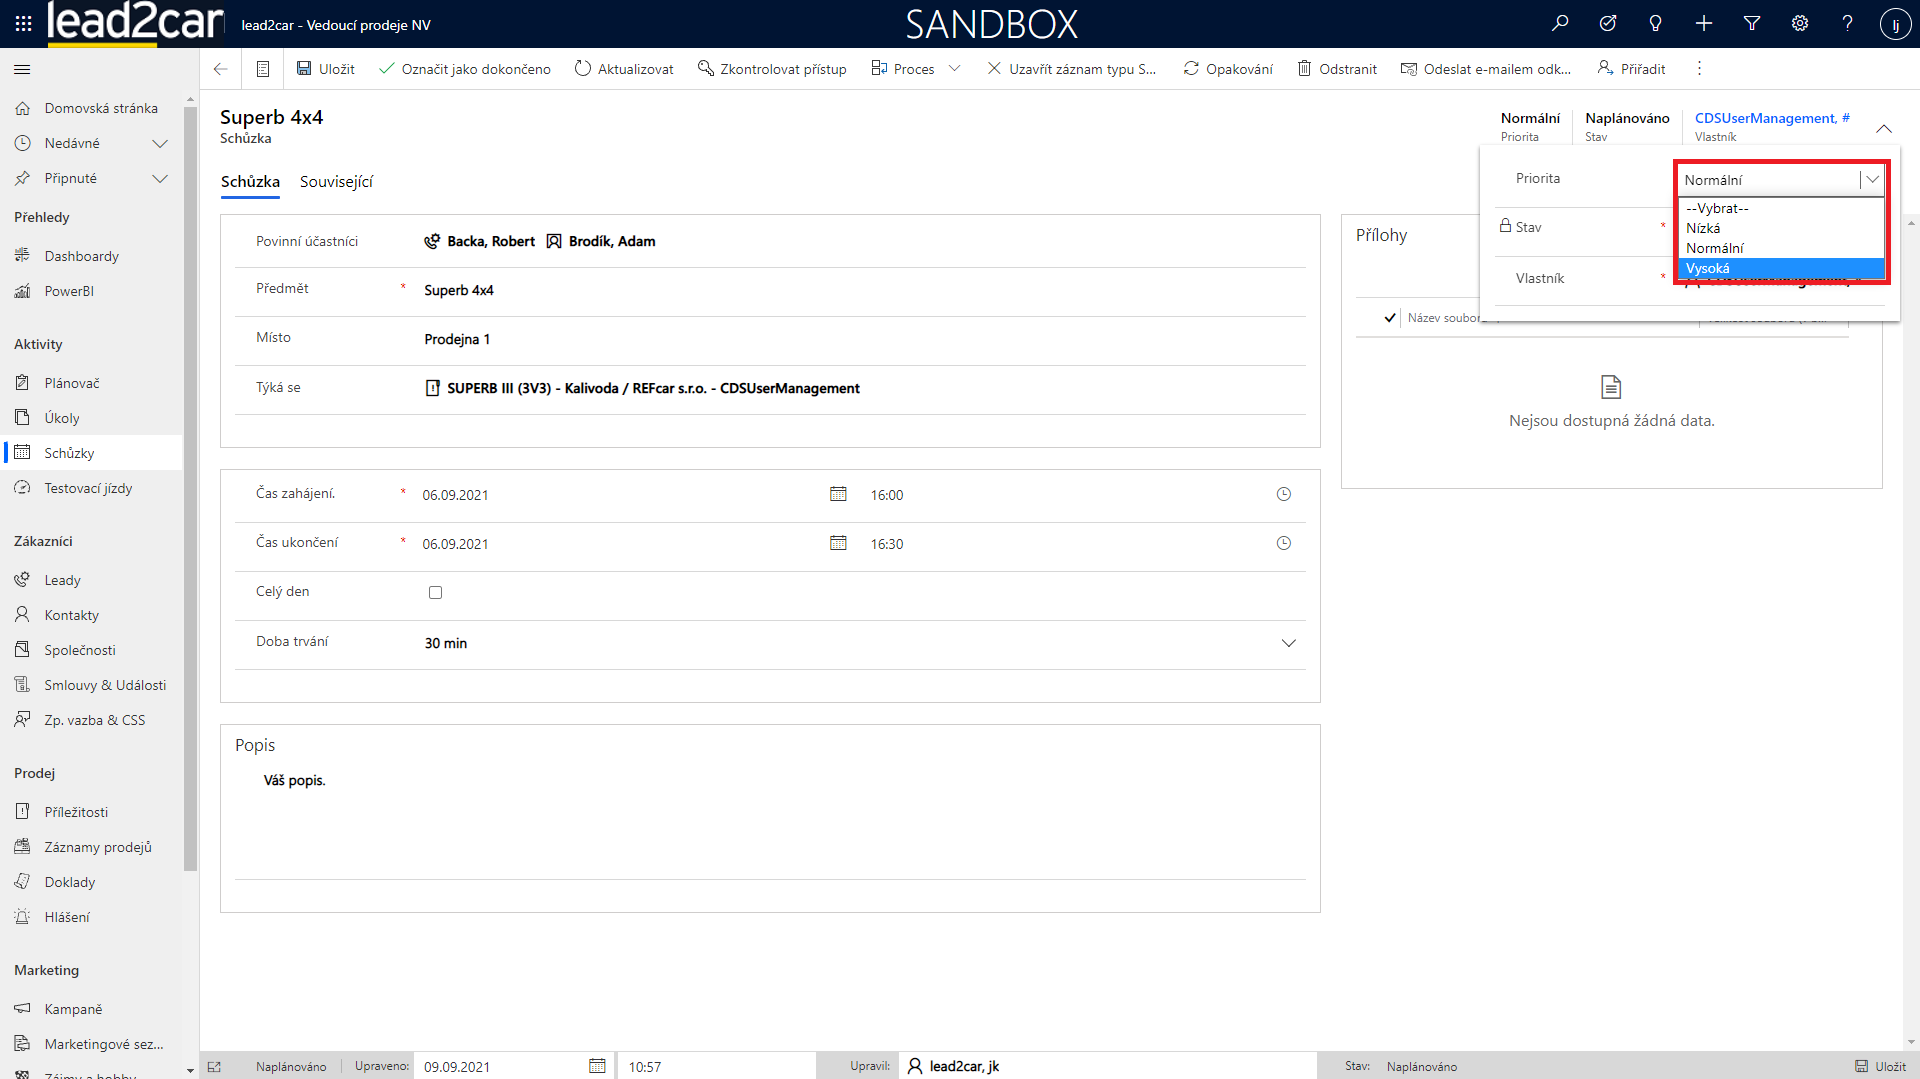
Task: Open Leady in the sidebar
Action: pyautogui.click(x=62, y=580)
